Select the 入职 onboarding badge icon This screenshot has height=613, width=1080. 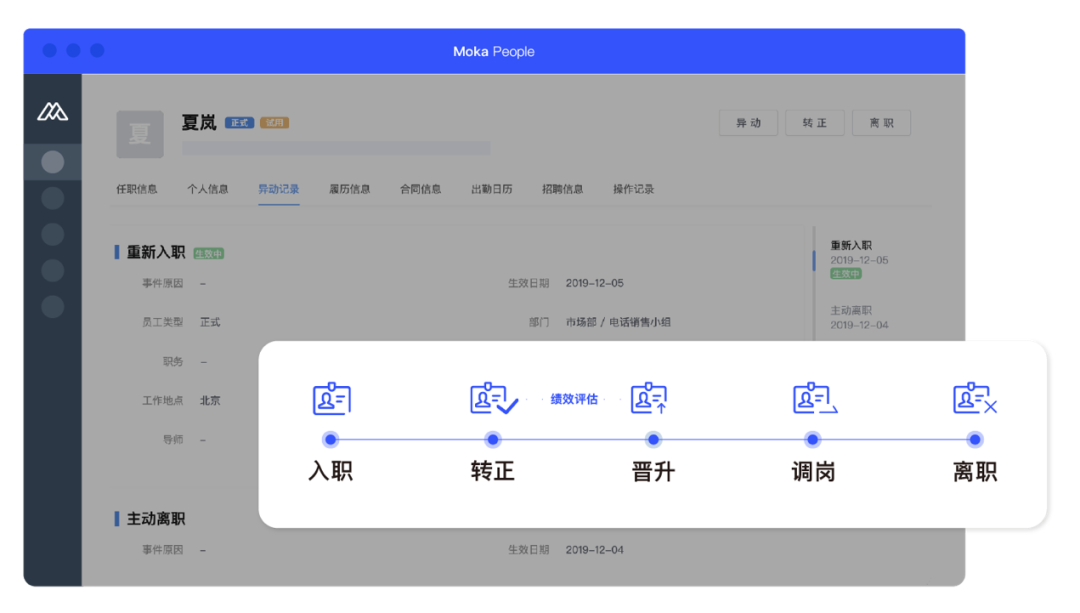click(x=331, y=398)
